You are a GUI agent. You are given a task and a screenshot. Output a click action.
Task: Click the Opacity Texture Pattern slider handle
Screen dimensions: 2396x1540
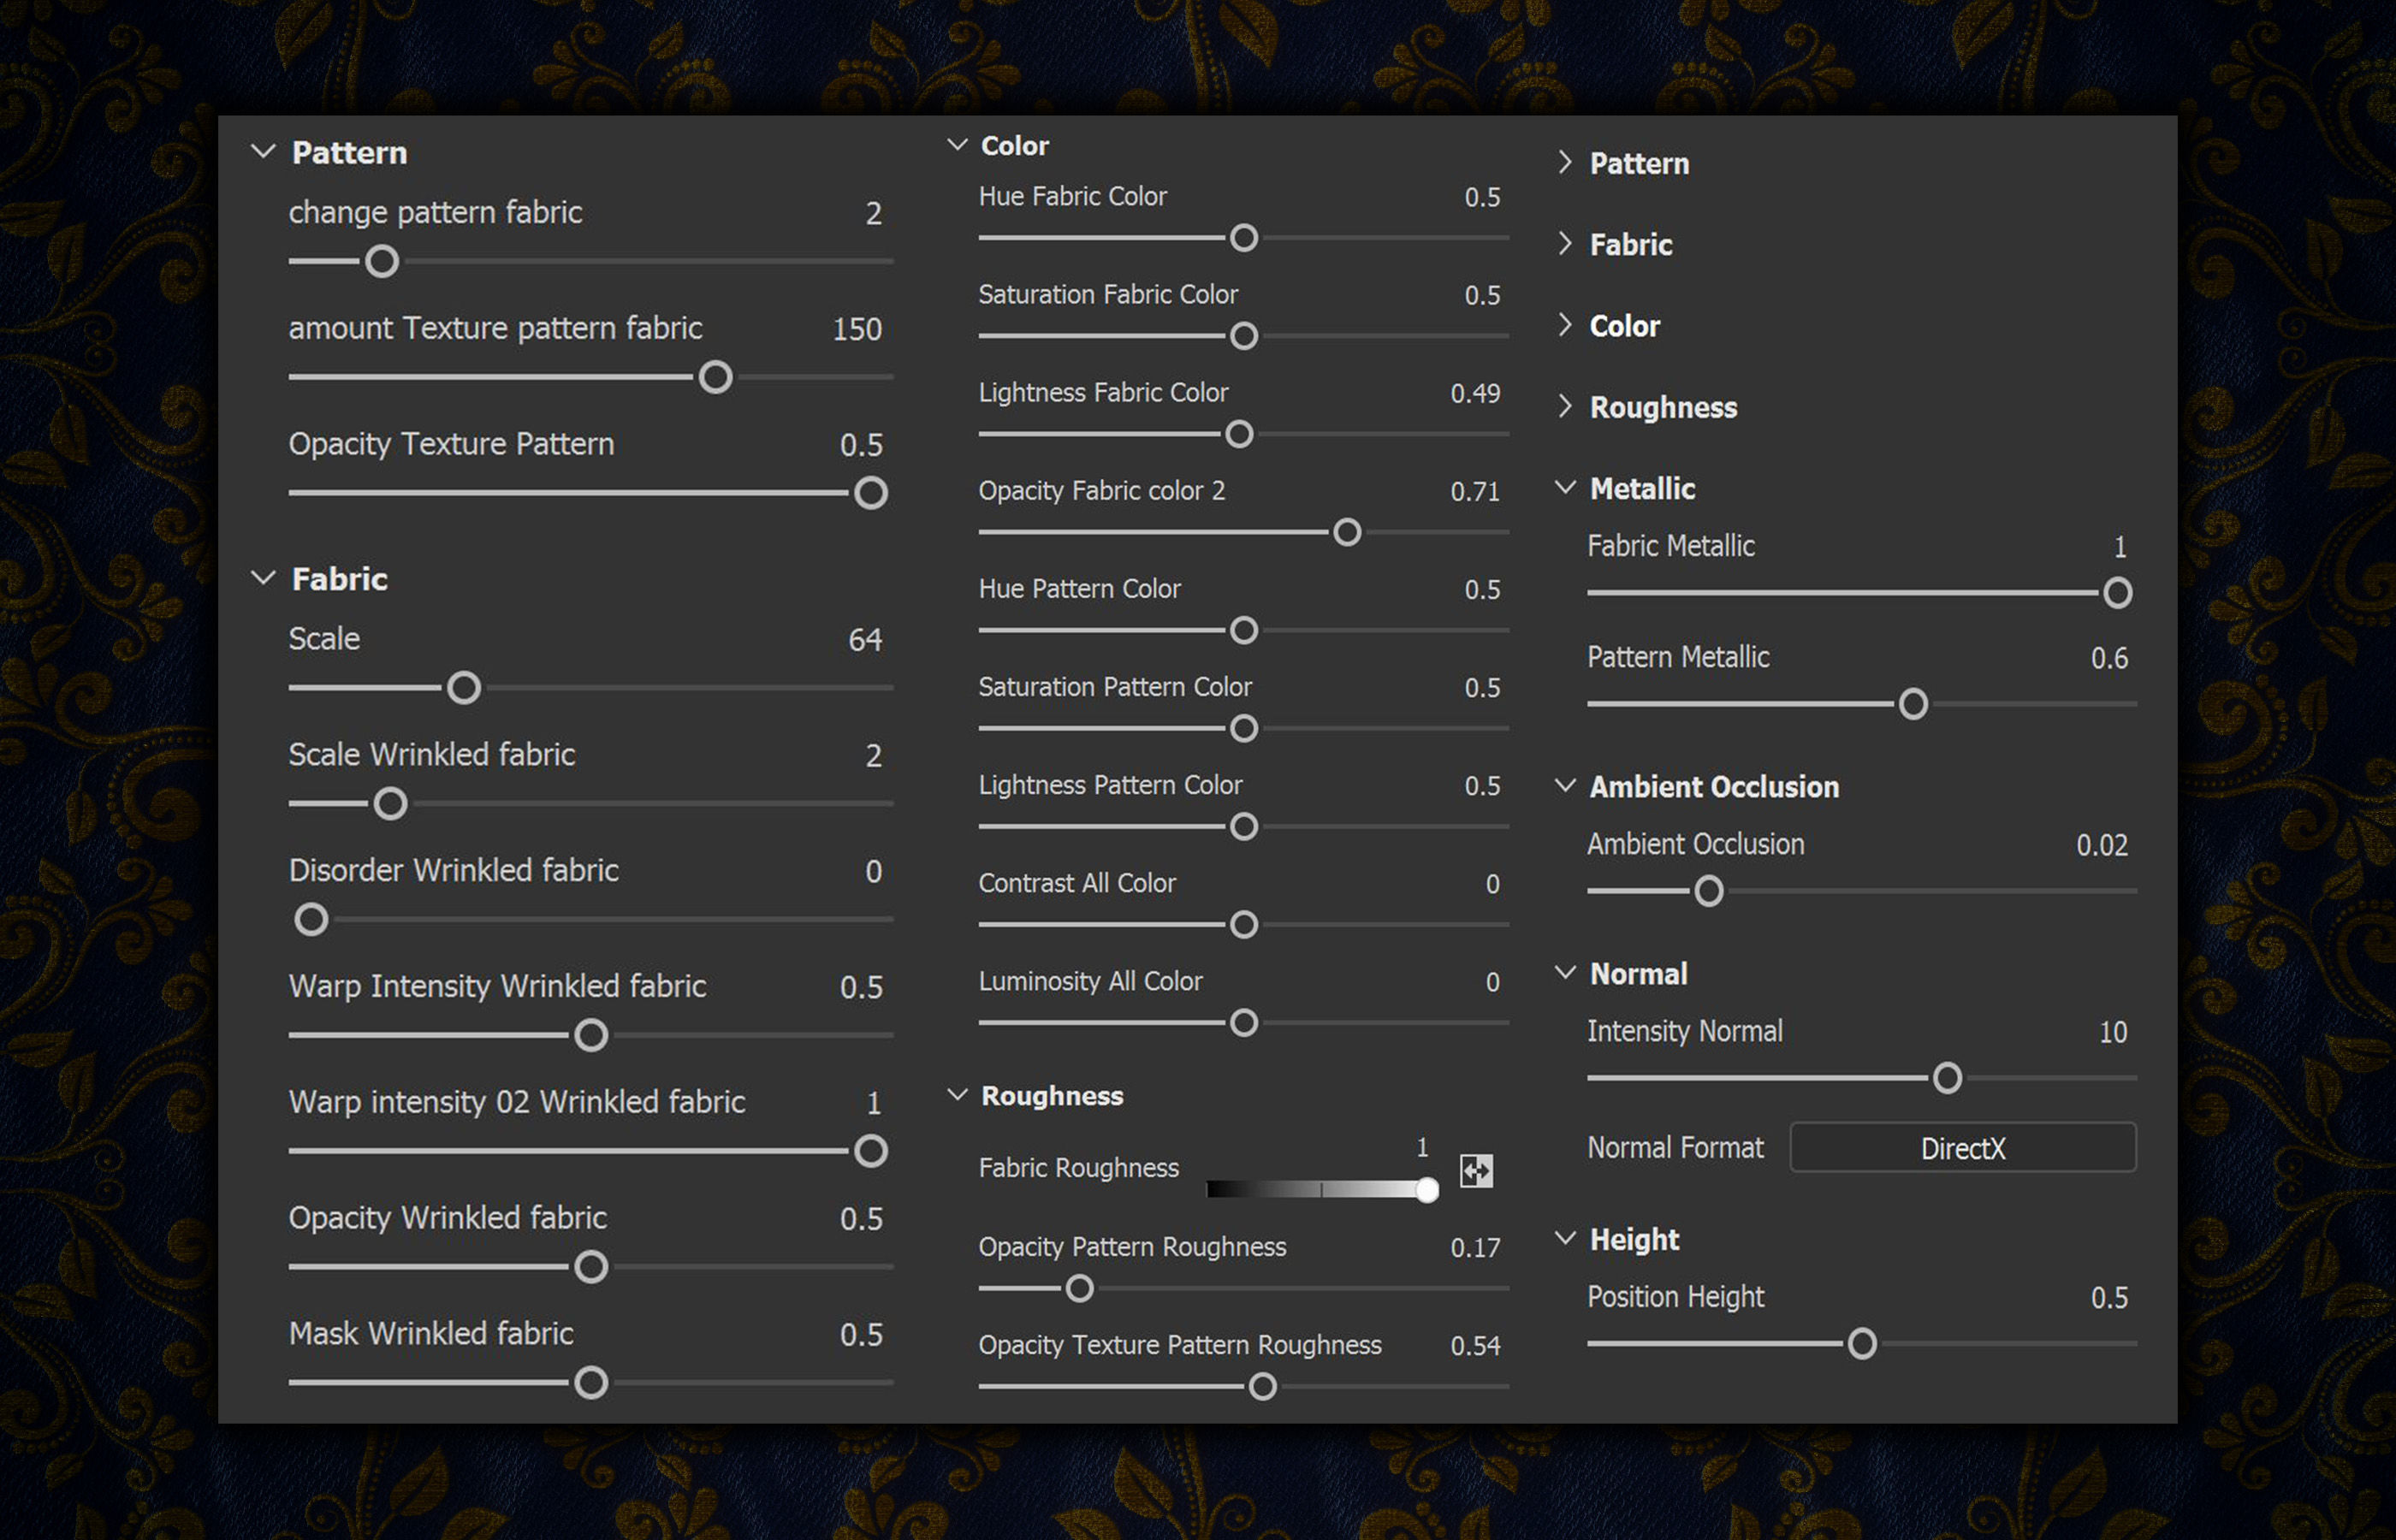pos(871,493)
